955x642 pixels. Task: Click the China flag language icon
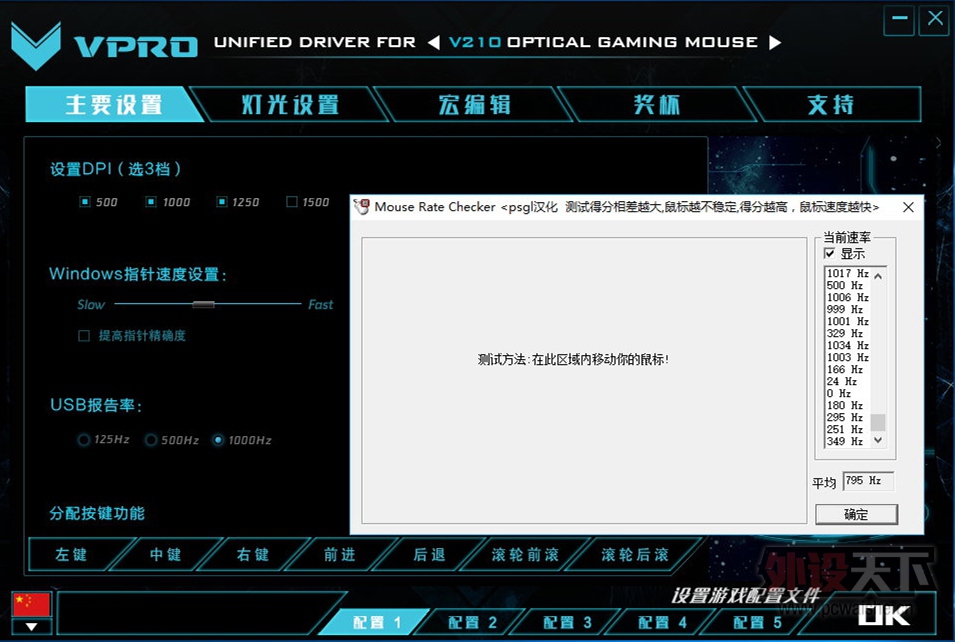(32, 605)
